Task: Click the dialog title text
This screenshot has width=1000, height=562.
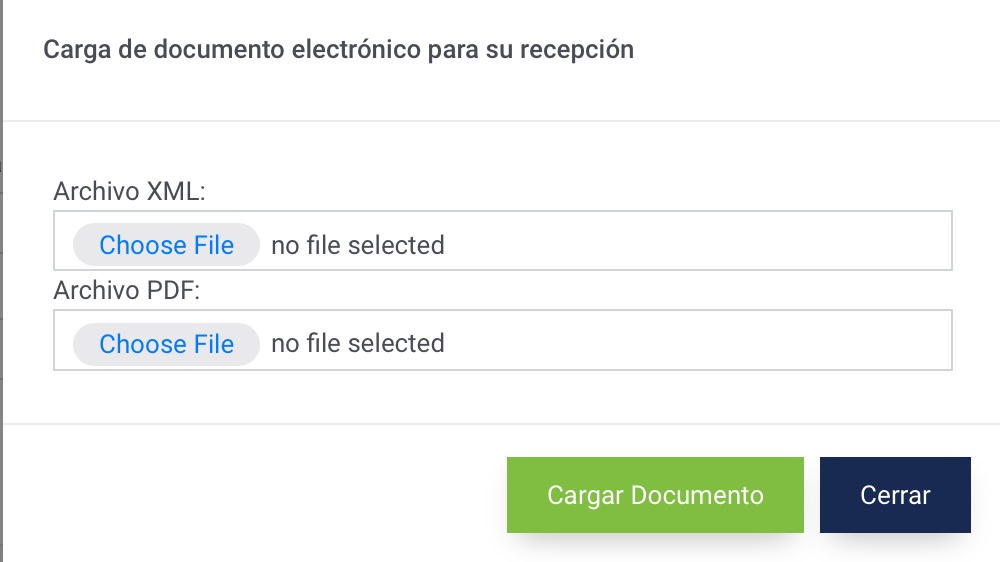Action: pos(338,49)
